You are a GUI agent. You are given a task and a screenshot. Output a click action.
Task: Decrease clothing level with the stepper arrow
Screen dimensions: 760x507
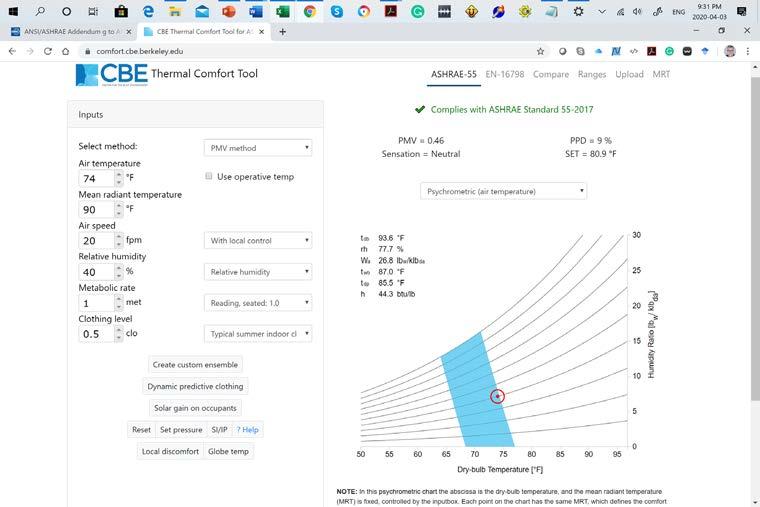tap(119, 337)
